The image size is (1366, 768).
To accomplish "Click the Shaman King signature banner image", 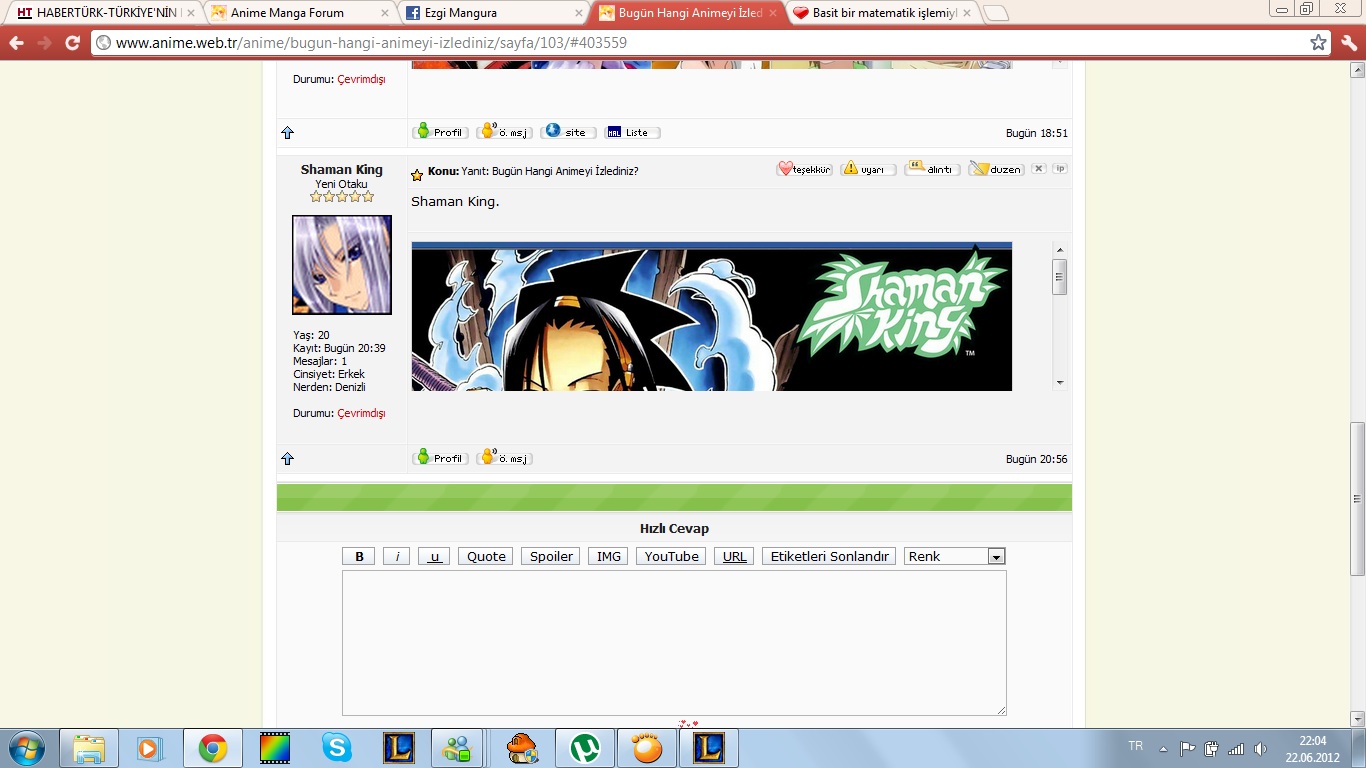I will [711, 316].
